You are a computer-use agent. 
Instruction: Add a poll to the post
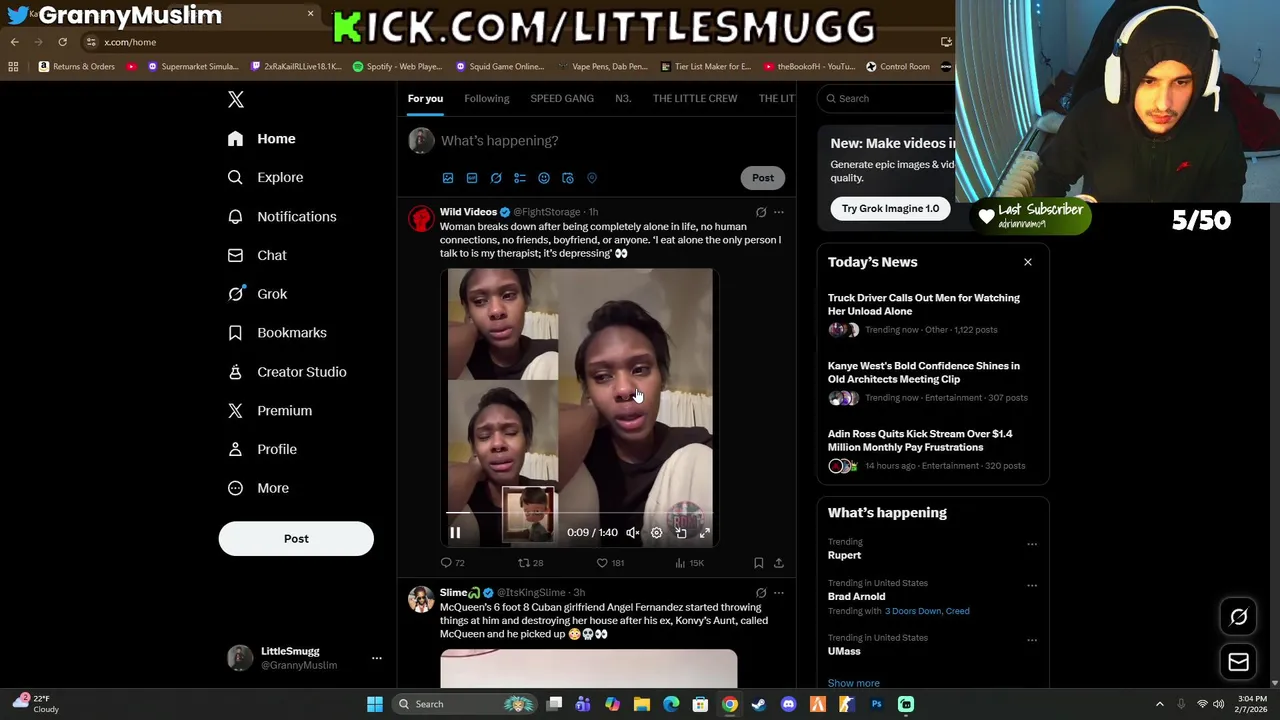(520, 178)
